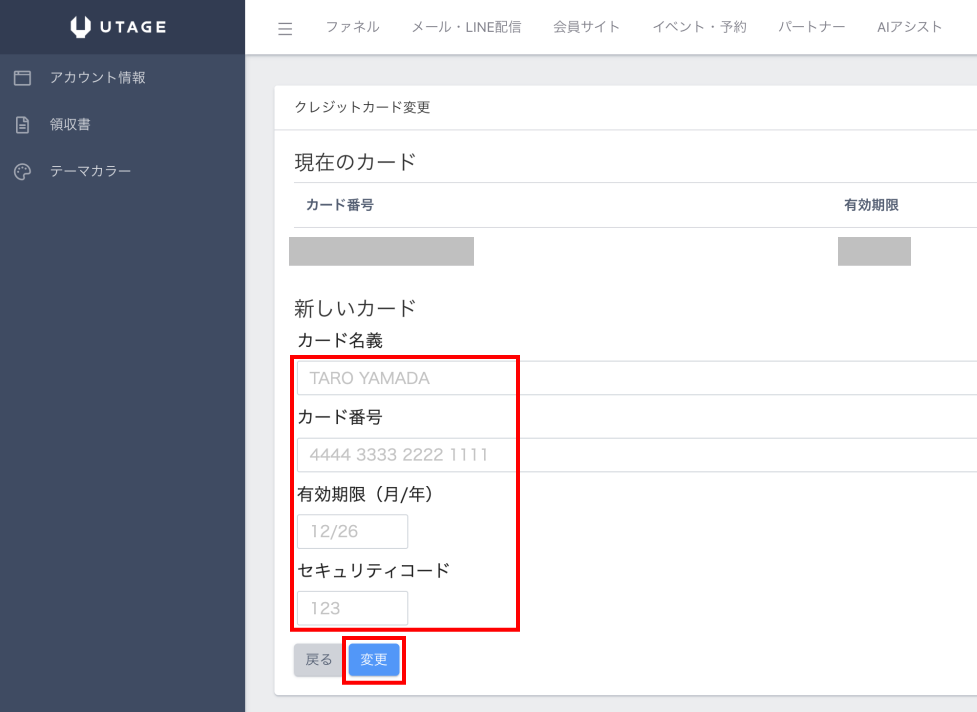Open the イベント・予約 menu

click(699, 27)
